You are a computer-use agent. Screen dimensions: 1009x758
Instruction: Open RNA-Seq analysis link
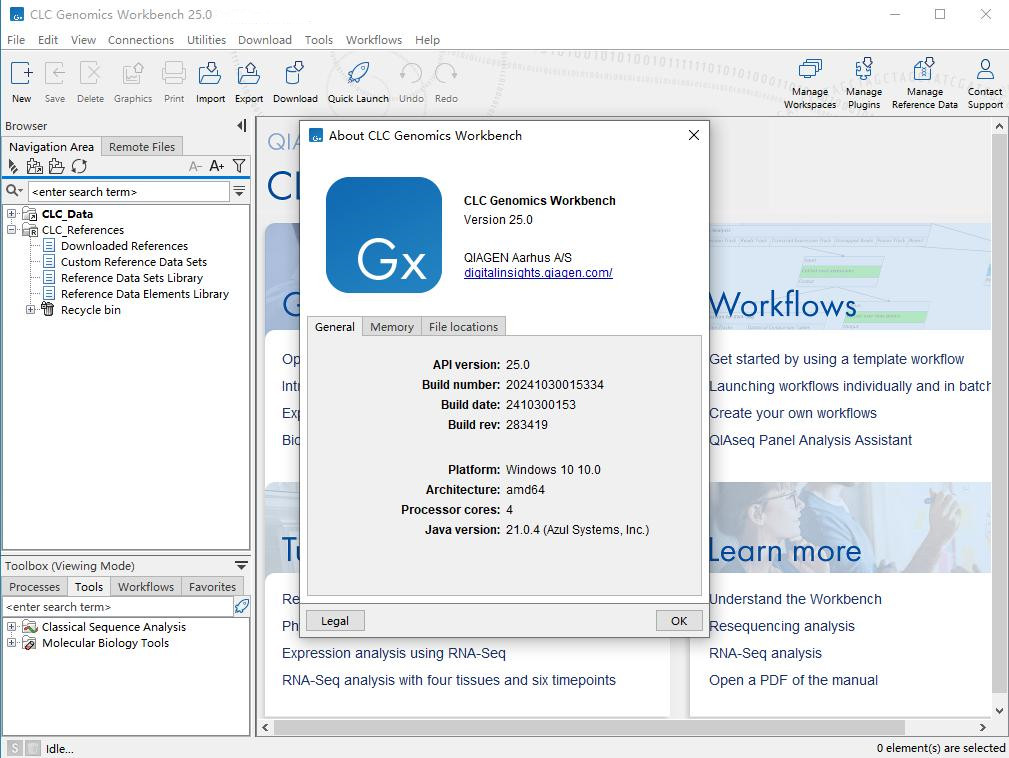(765, 653)
